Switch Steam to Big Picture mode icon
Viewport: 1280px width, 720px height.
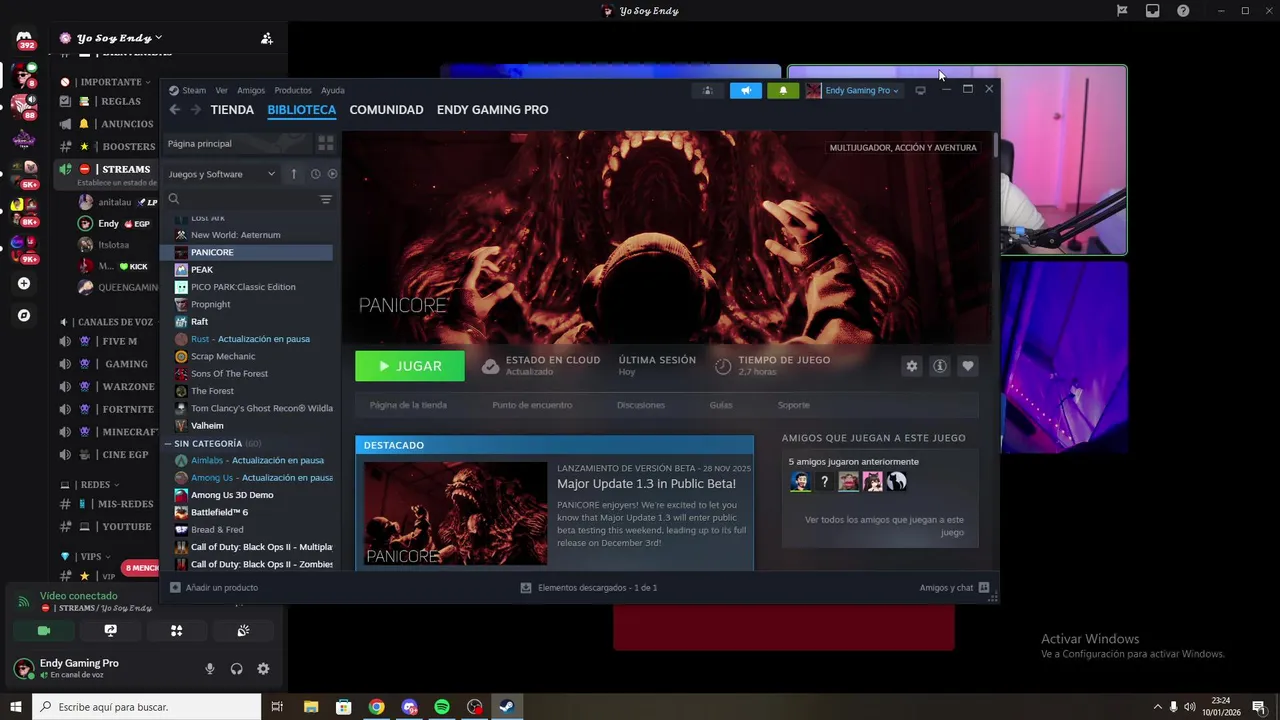[x=920, y=90]
